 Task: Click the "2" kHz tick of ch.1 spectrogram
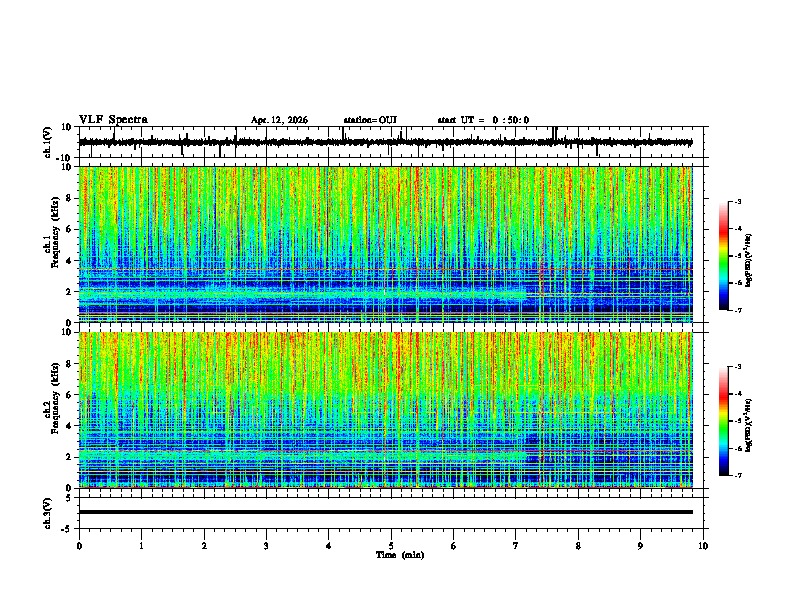pyautogui.click(x=70, y=291)
